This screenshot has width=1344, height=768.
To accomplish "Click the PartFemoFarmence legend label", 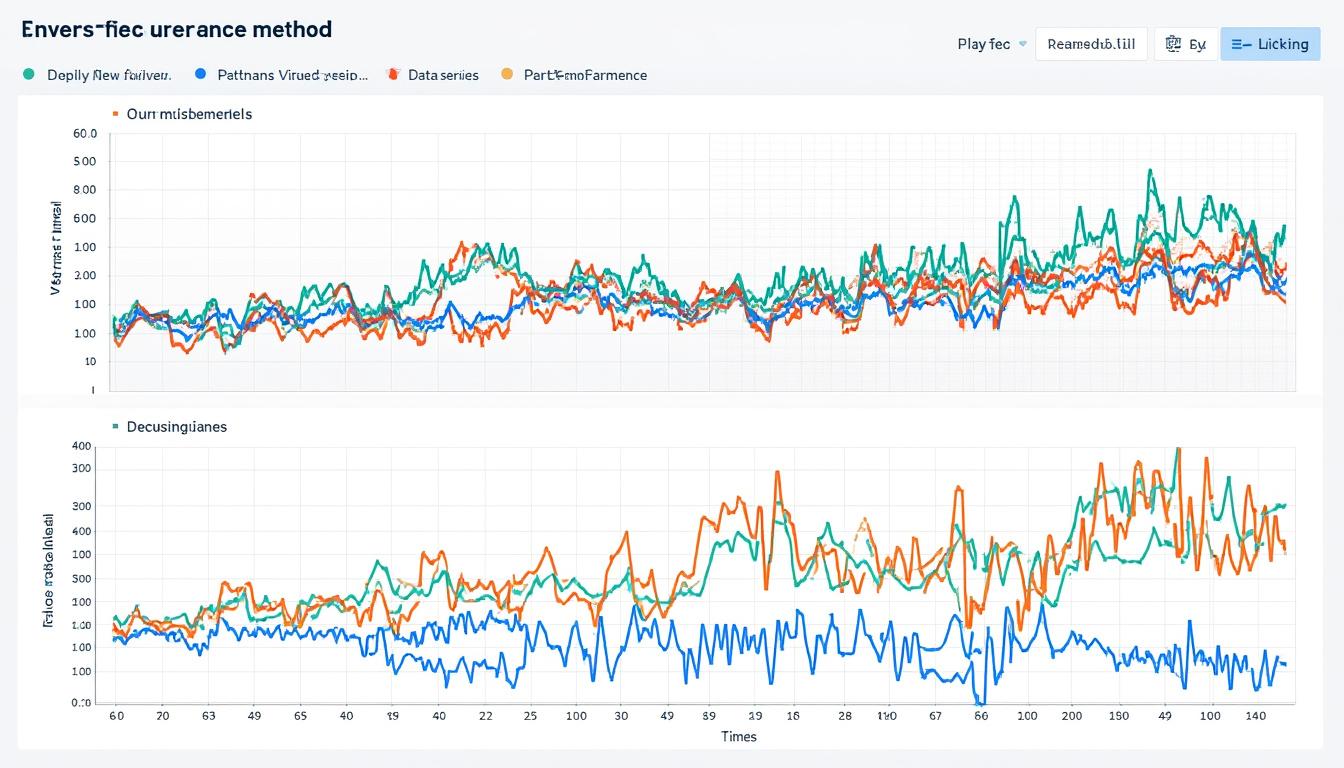I will click(585, 75).
